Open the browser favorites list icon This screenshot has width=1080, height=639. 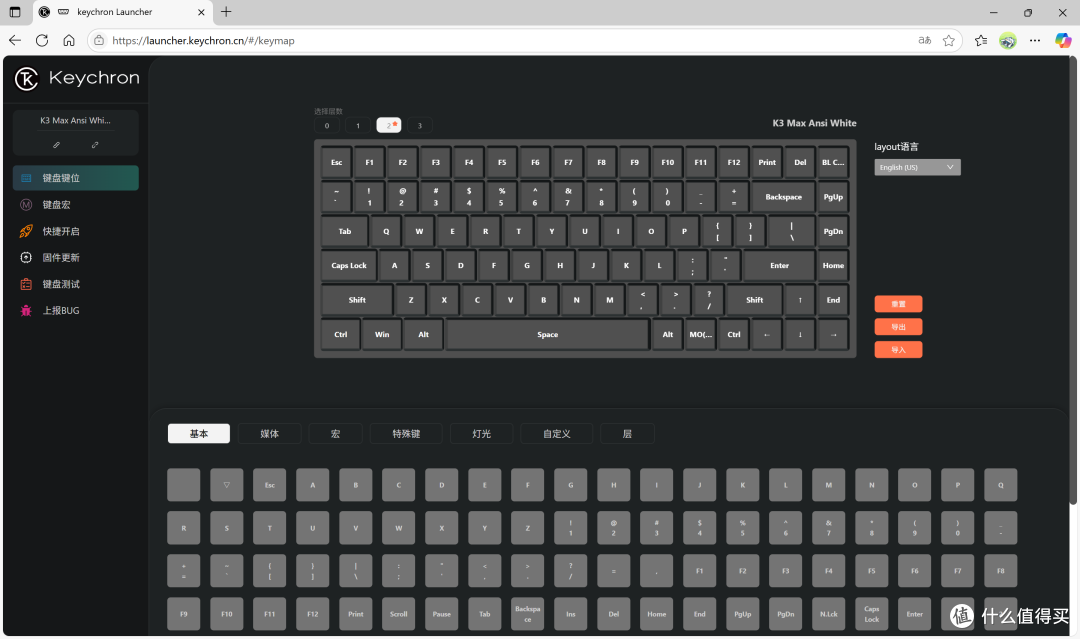pos(981,41)
